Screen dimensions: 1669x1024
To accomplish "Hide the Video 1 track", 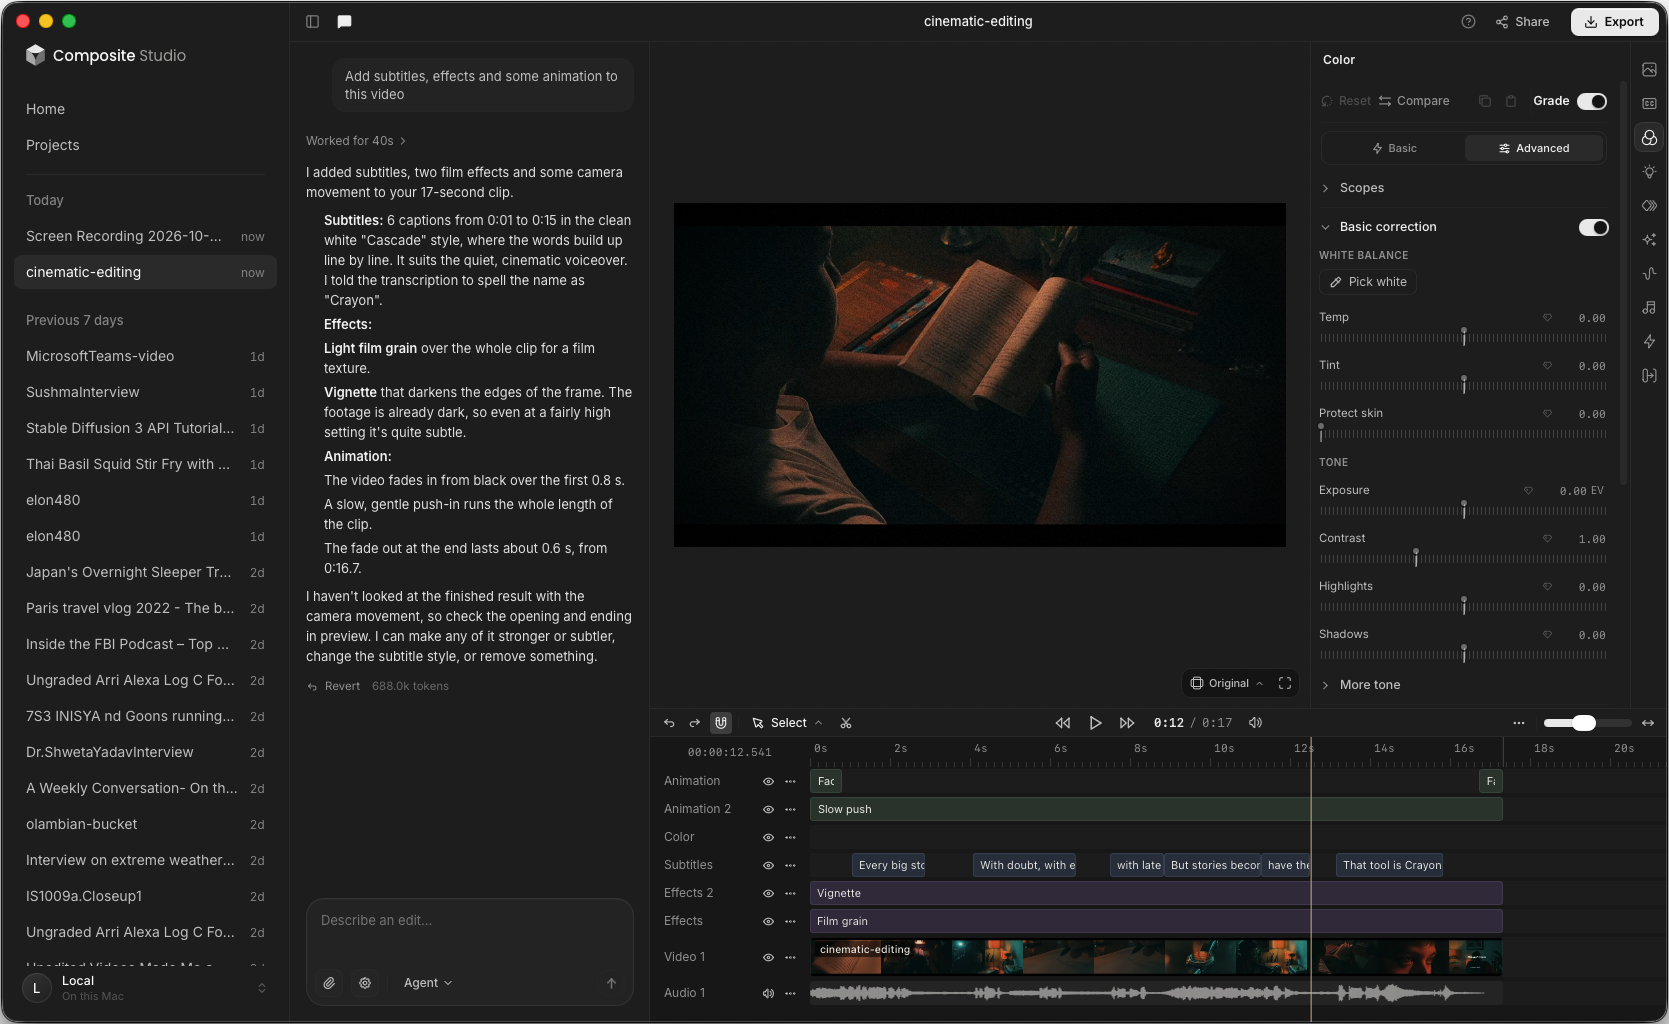I will coord(768,957).
